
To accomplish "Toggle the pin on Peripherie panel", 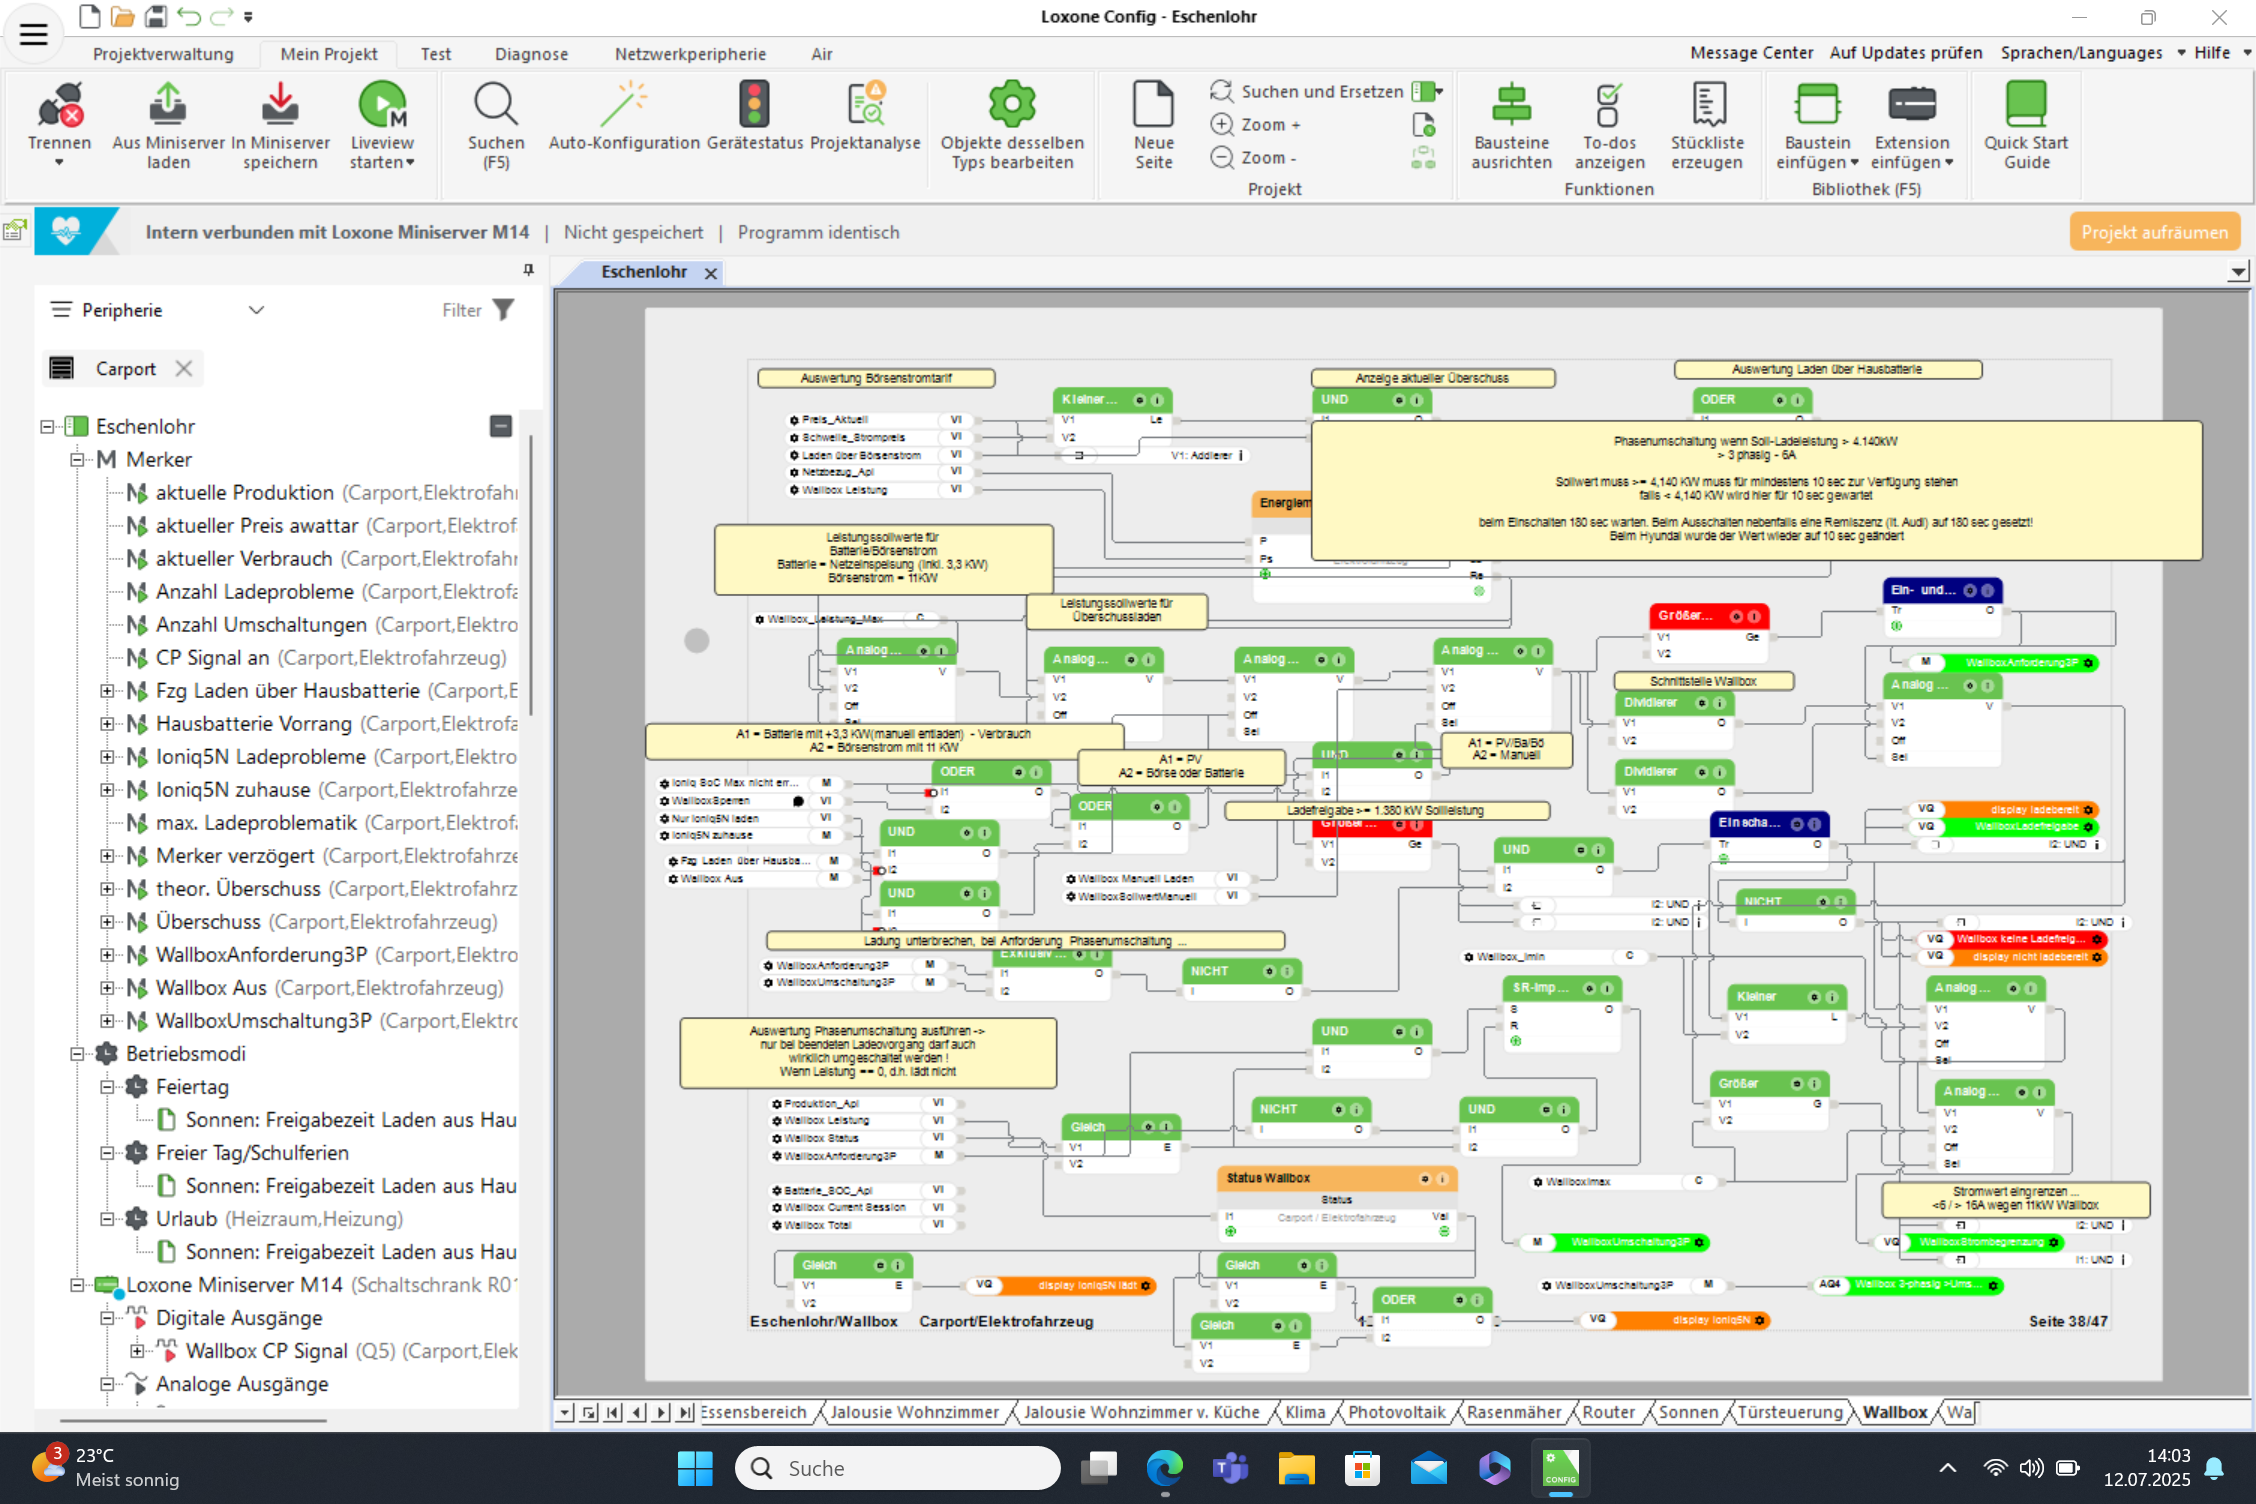I will click(x=528, y=270).
